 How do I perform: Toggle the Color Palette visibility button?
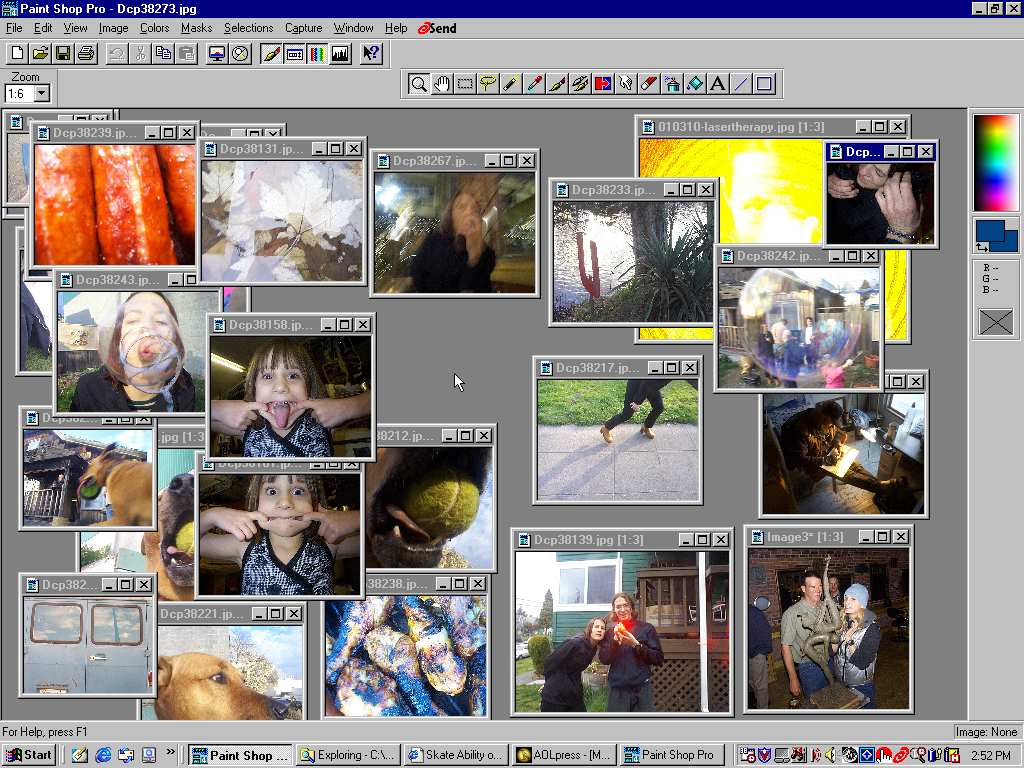[x=317, y=54]
